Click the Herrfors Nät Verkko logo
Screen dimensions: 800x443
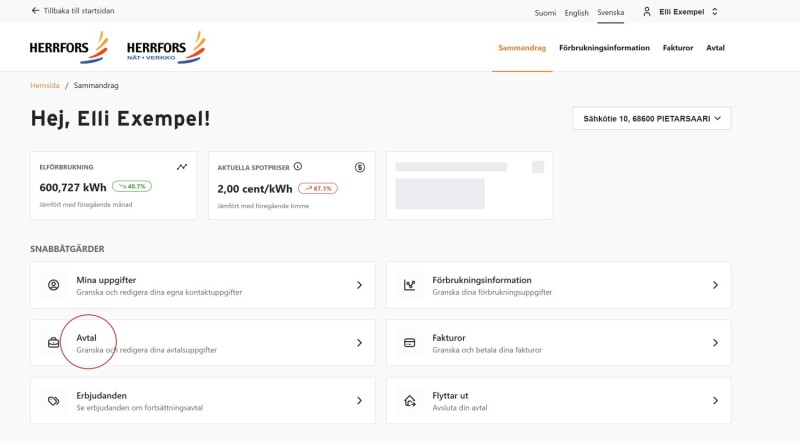(x=166, y=47)
